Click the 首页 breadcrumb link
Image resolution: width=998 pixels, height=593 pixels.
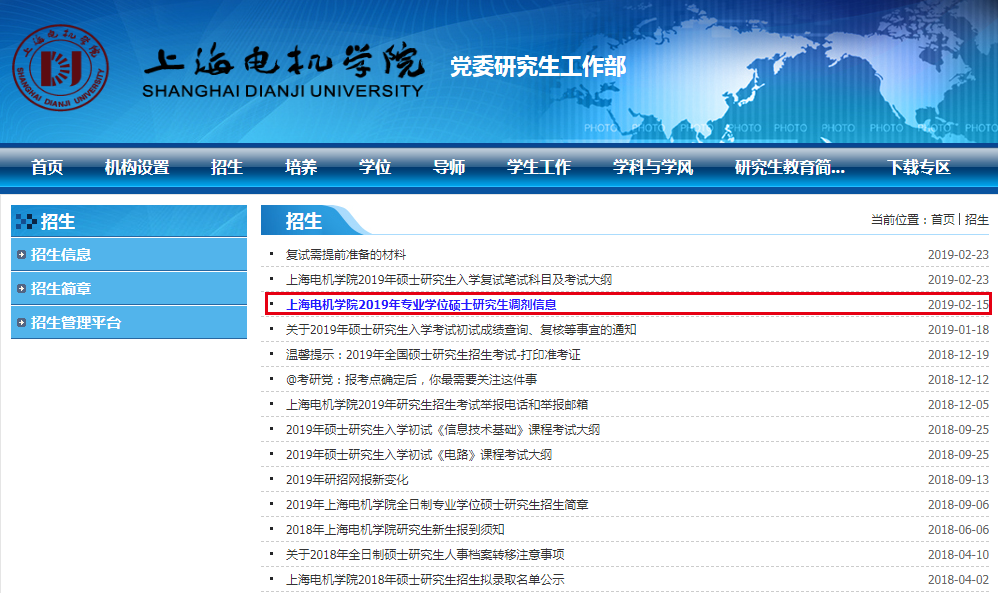pos(943,220)
